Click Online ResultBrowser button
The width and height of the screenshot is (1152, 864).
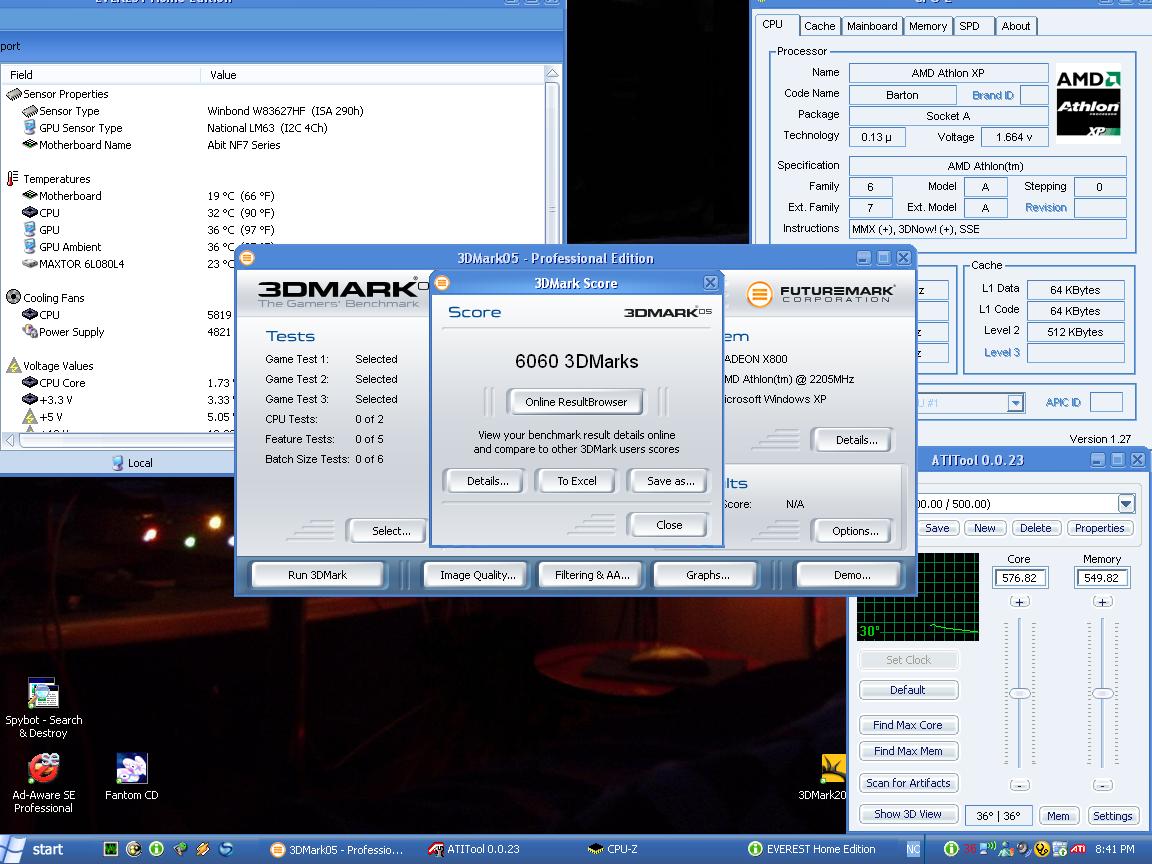pyautogui.click(x=576, y=402)
